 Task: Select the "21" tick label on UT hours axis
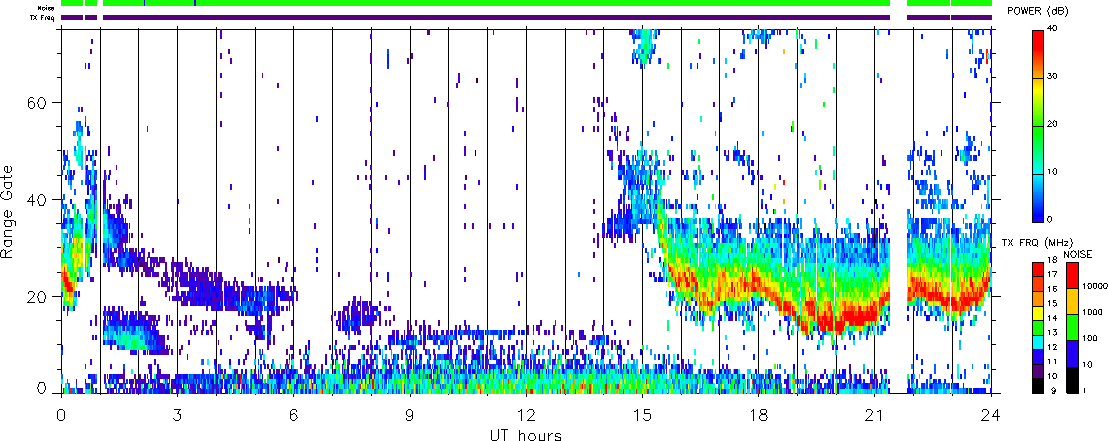[874, 414]
